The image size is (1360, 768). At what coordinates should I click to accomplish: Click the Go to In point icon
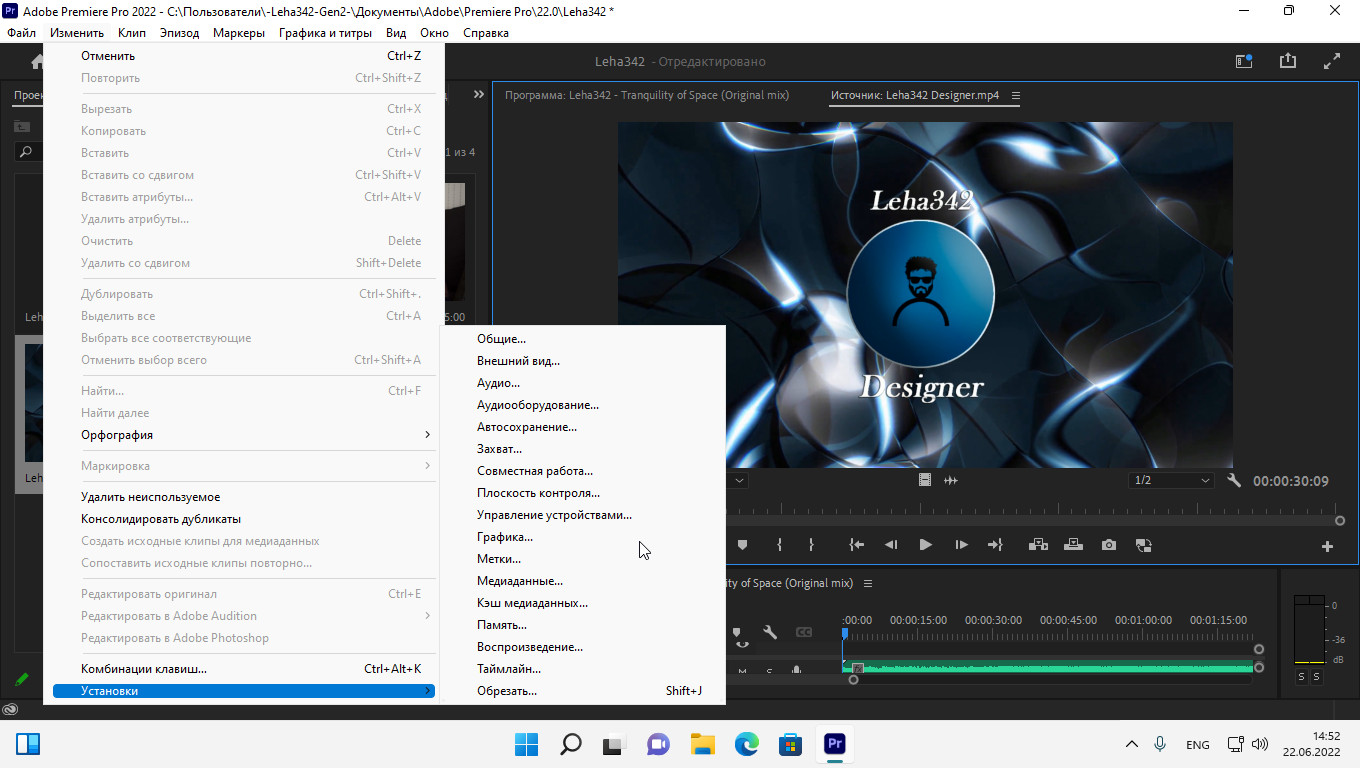pyautogui.click(x=856, y=545)
